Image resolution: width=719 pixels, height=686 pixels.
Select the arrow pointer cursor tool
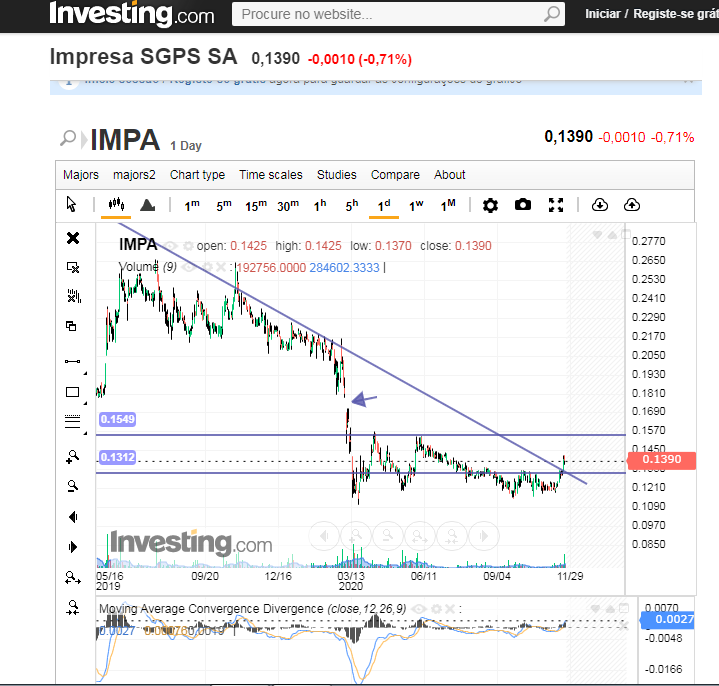(x=72, y=204)
